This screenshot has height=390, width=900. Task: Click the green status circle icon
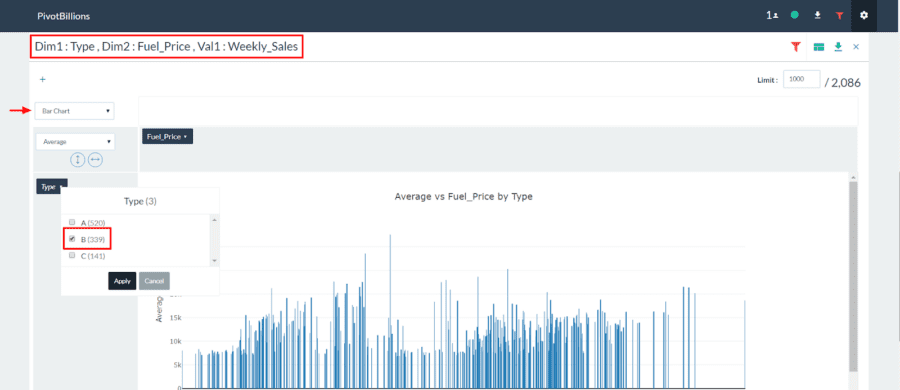click(x=794, y=16)
